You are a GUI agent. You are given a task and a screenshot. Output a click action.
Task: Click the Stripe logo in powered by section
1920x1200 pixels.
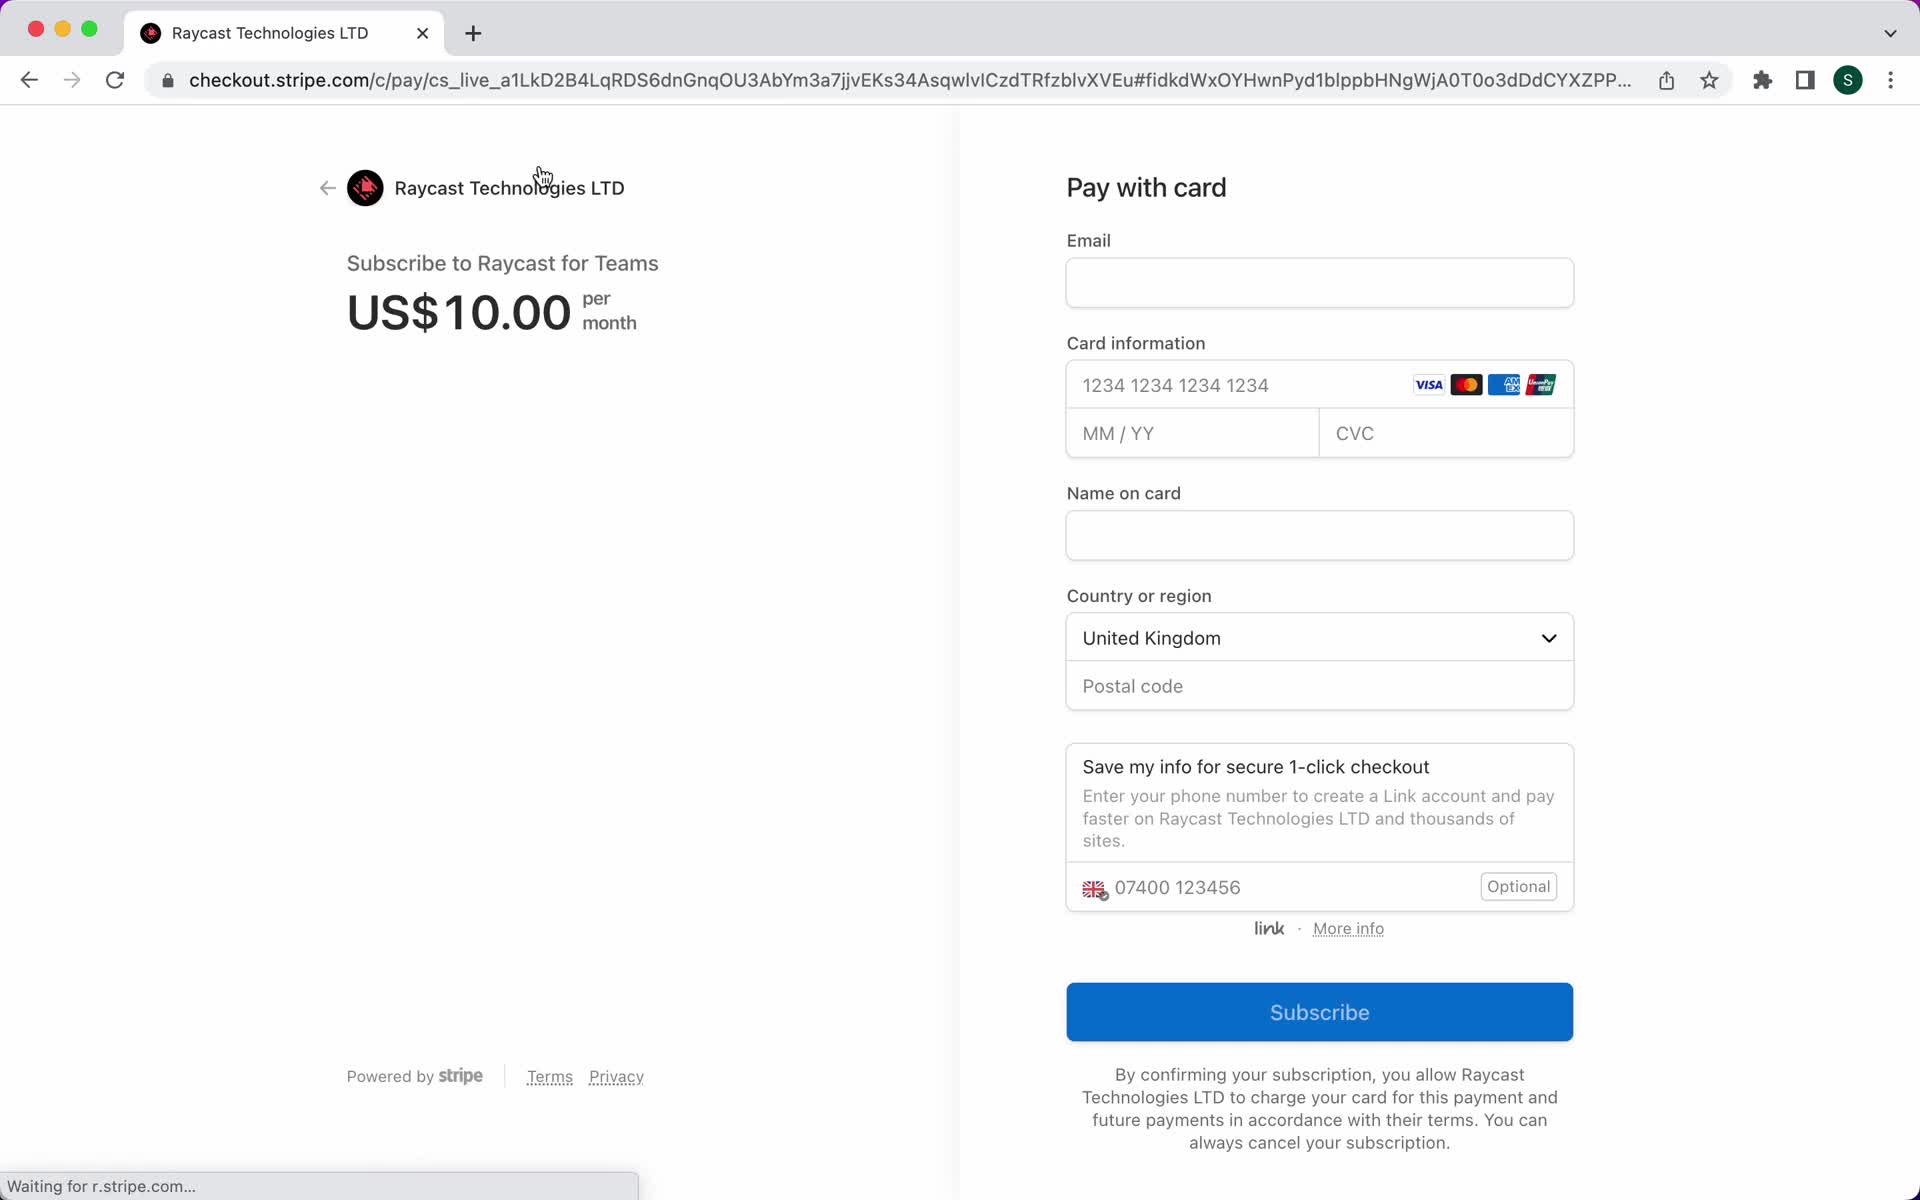[462, 1076]
